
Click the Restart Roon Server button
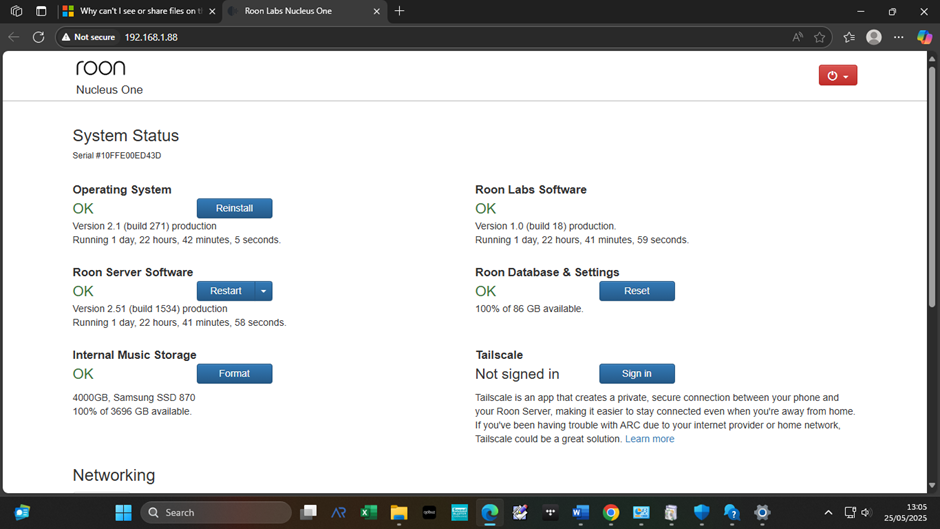pyautogui.click(x=226, y=291)
